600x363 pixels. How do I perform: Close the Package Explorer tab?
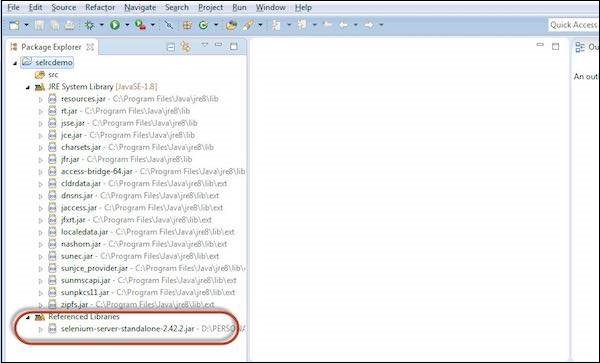click(90, 47)
